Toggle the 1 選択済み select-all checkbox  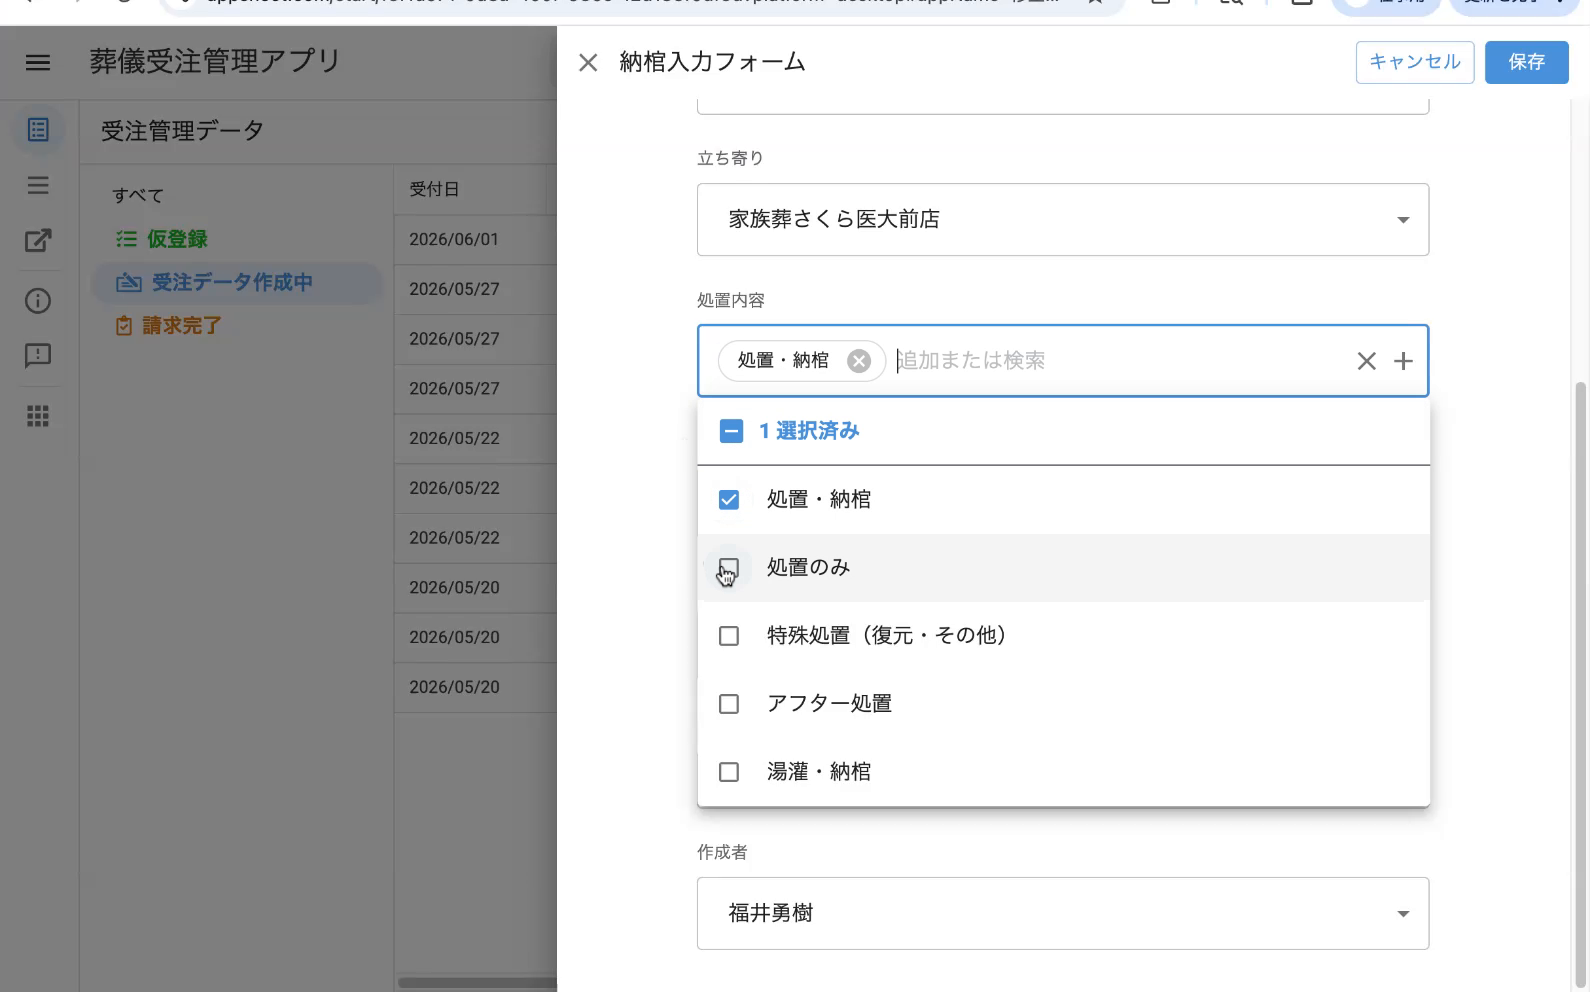tap(731, 431)
